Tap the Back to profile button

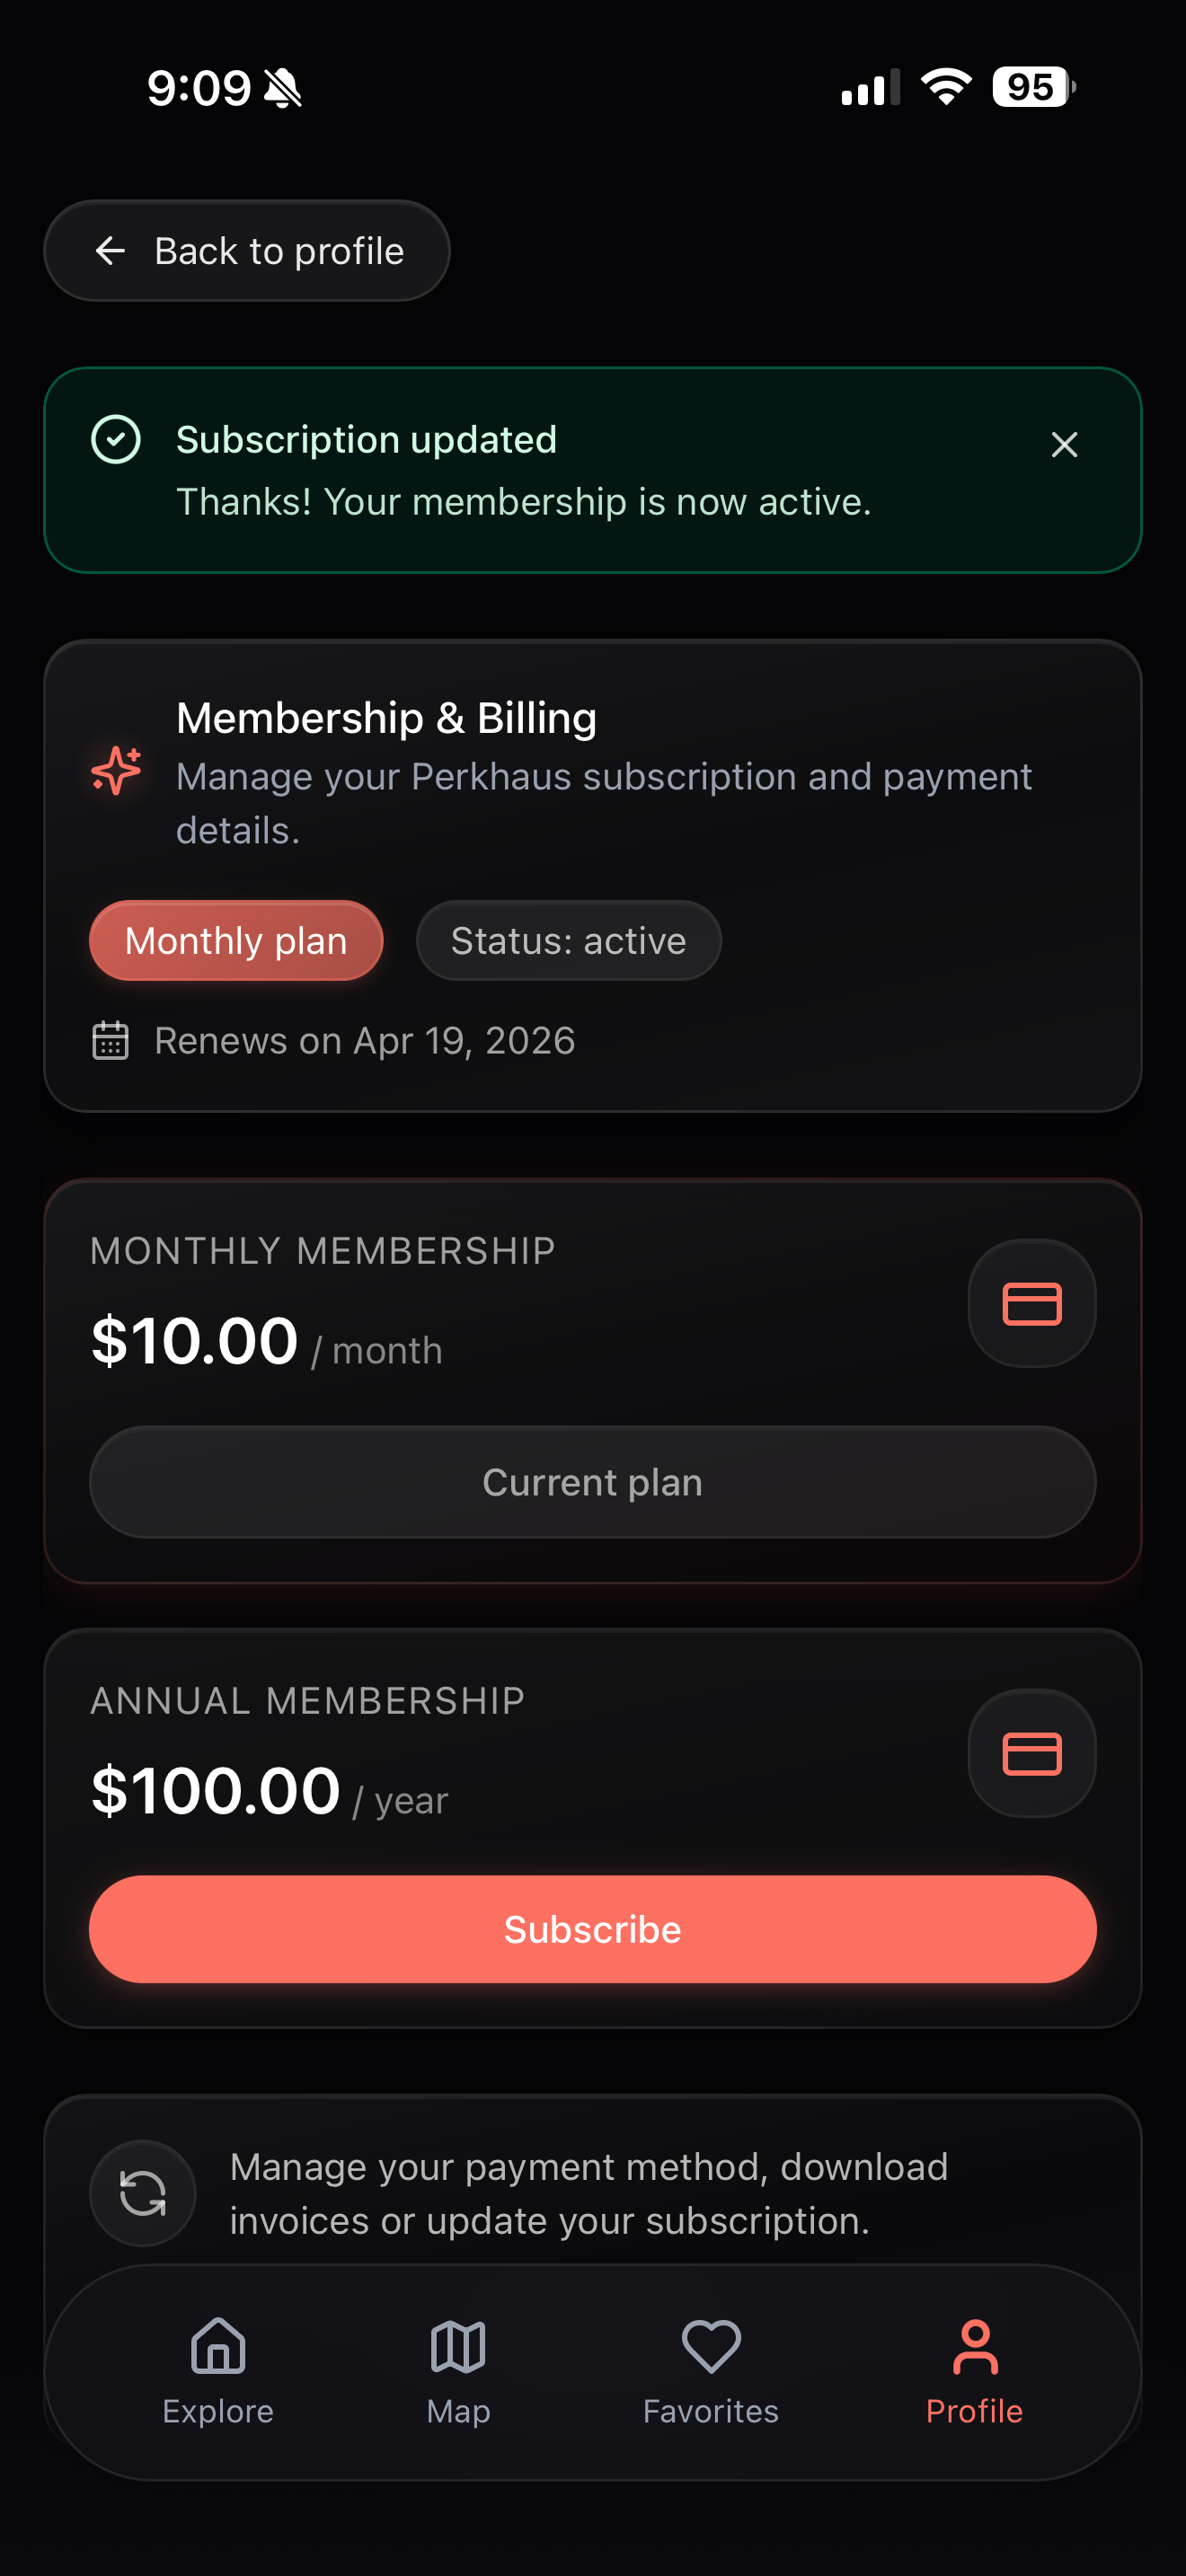pos(247,250)
